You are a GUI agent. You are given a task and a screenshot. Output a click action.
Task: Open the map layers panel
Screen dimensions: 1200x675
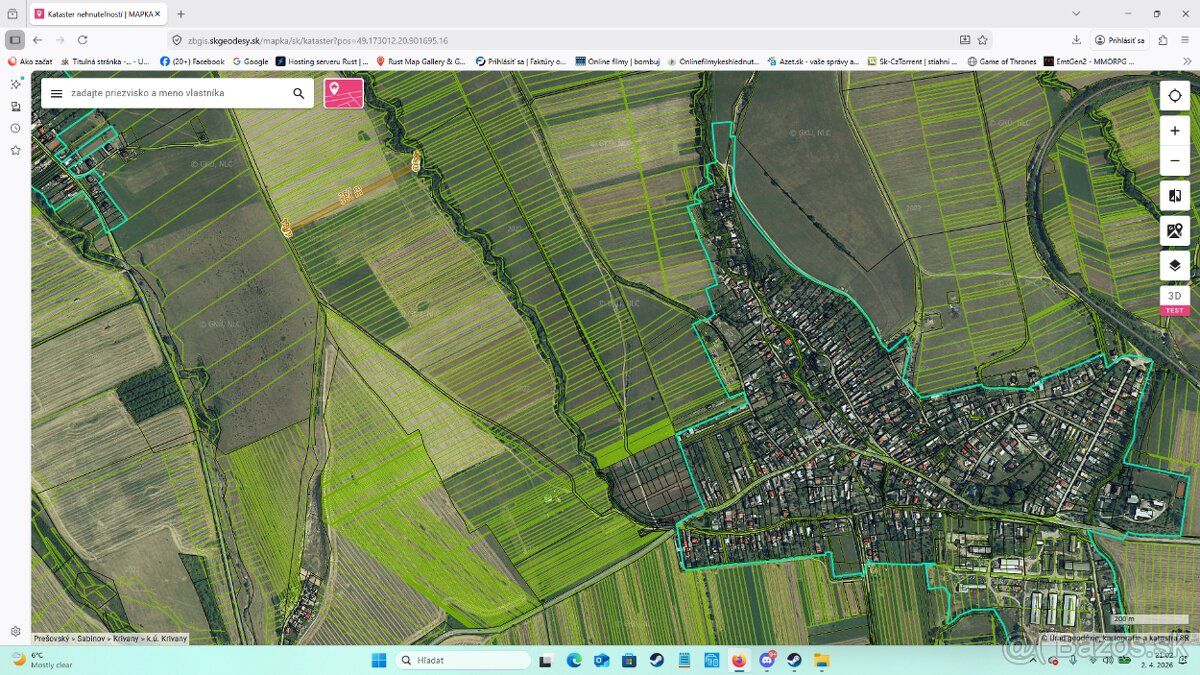(x=1174, y=266)
